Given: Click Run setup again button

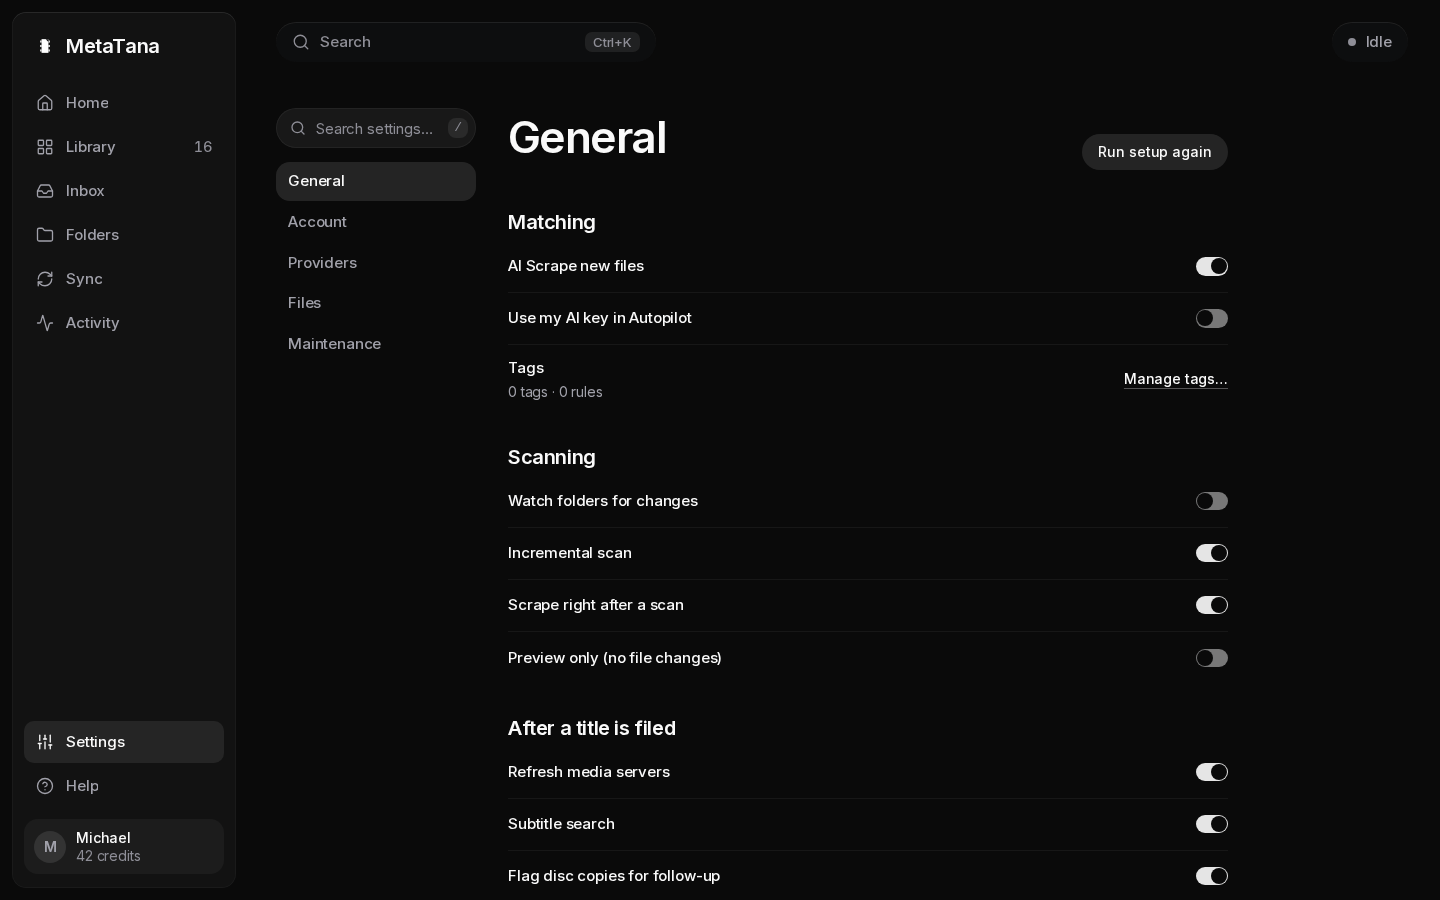Looking at the screenshot, I should pos(1155,152).
